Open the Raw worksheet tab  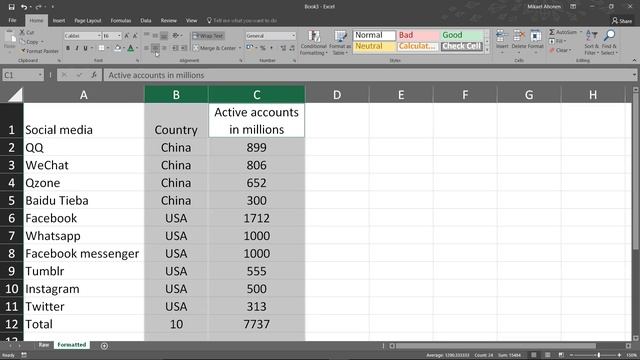pyautogui.click(x=44, y=345)
